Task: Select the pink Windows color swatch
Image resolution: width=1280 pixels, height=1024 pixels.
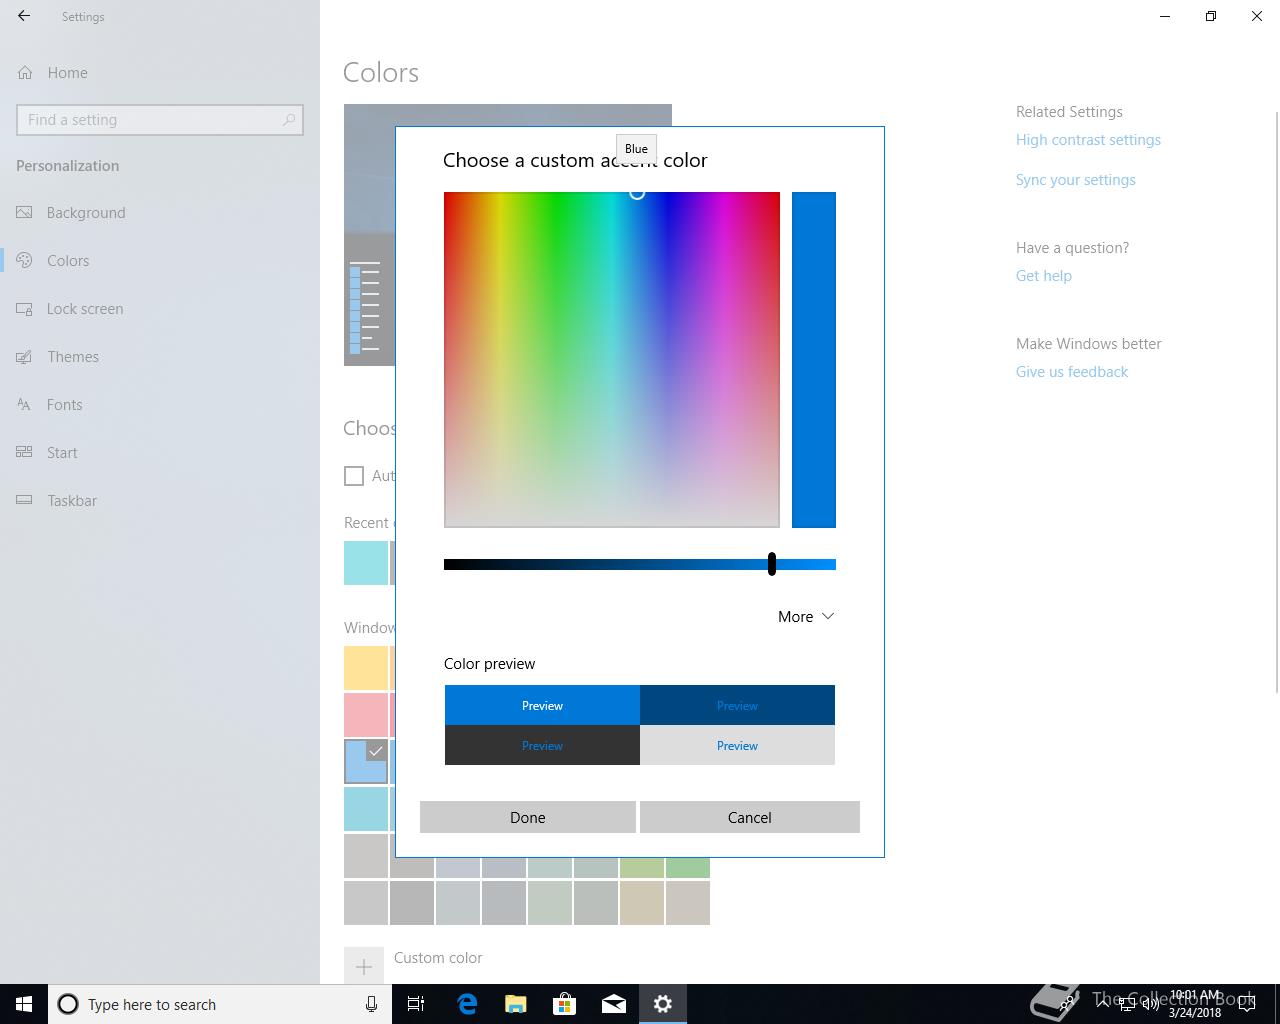Action: click(x=366, y=715)
